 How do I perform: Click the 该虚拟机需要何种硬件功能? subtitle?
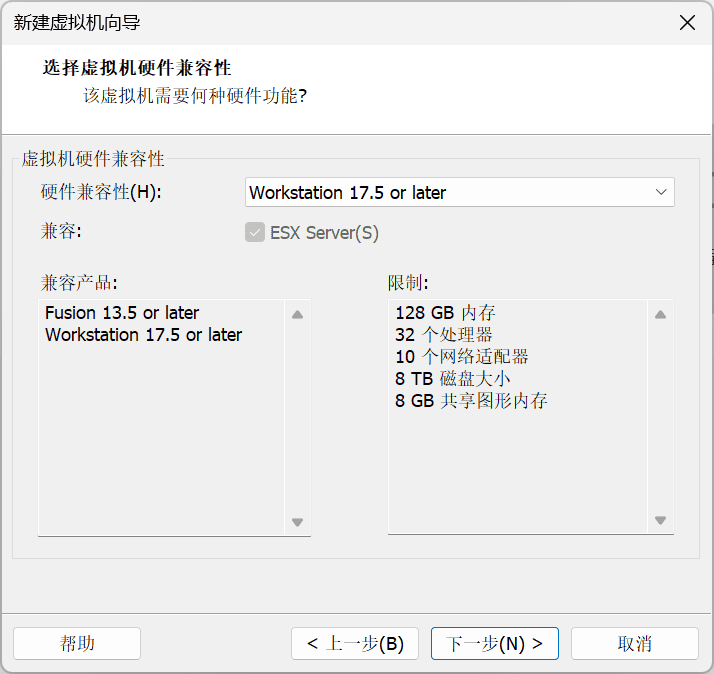pos(195,96)
